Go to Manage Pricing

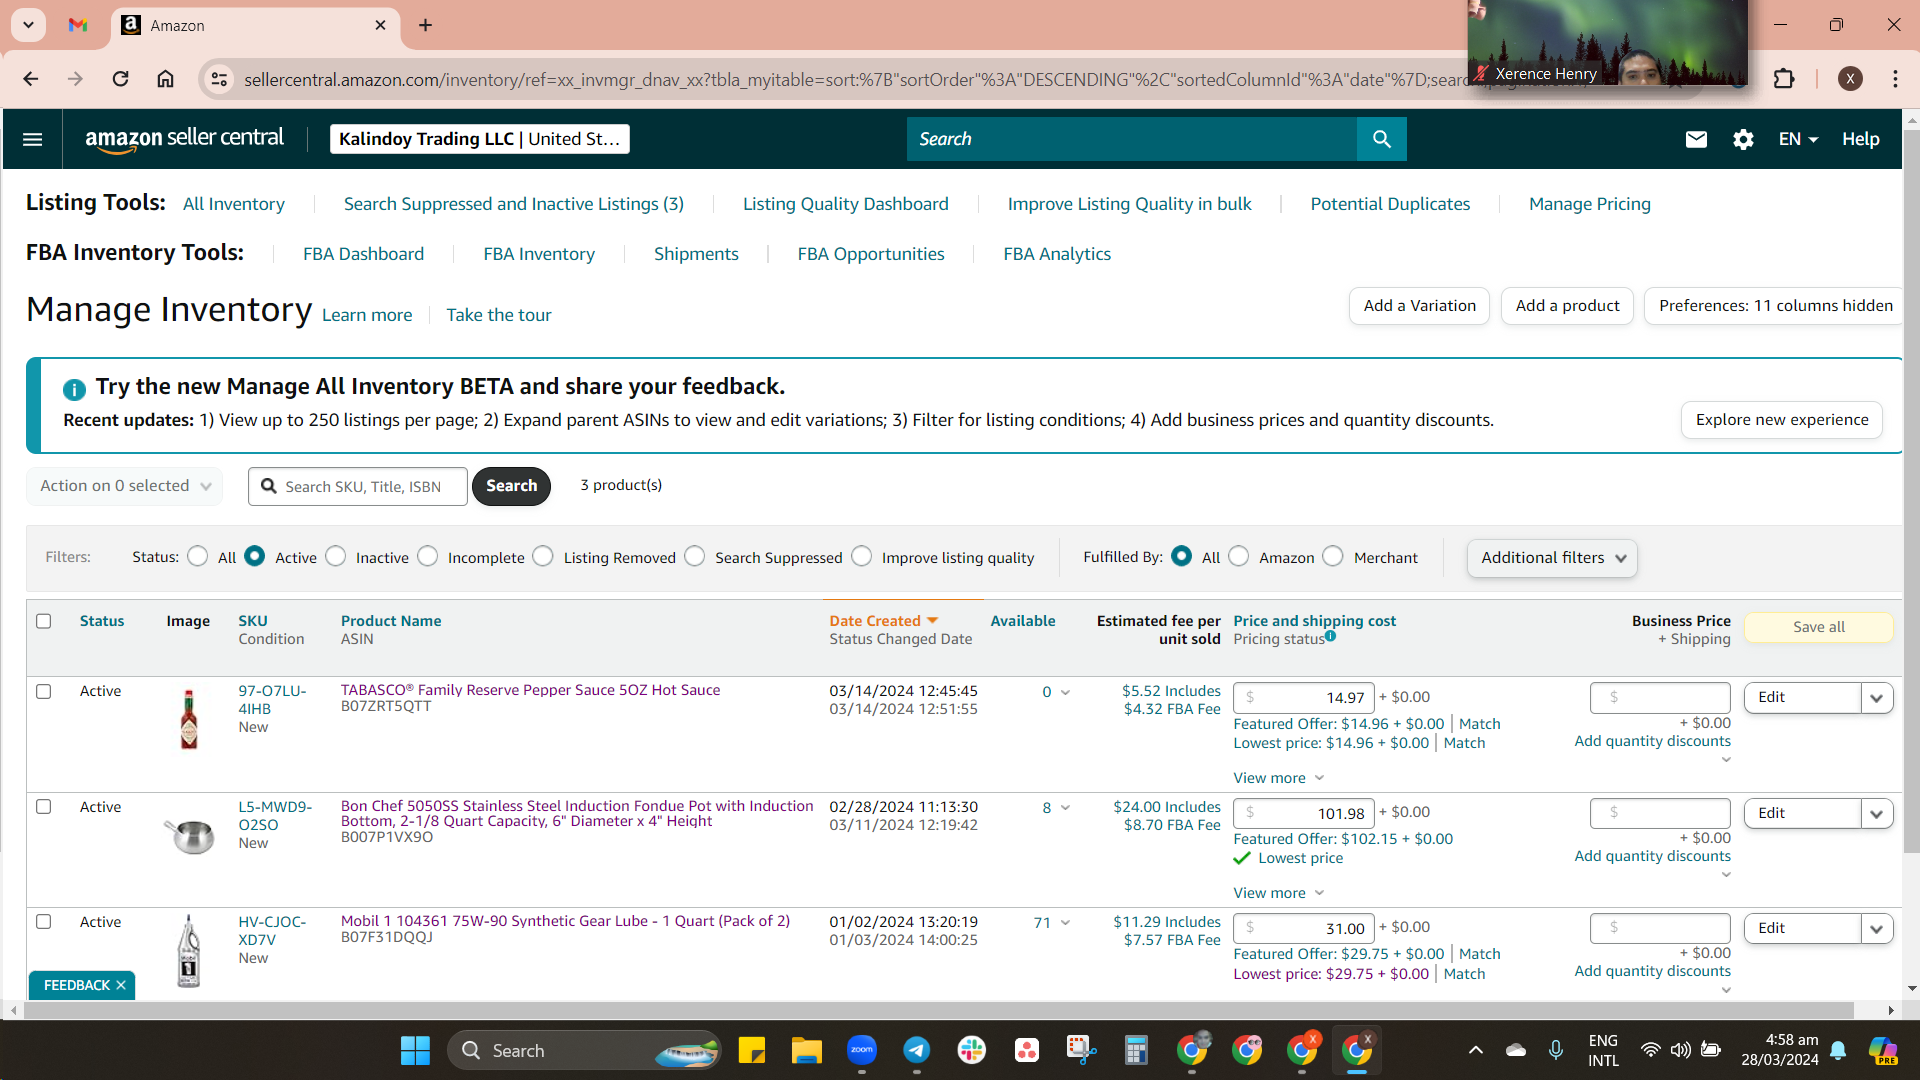tap(1590, 204)
